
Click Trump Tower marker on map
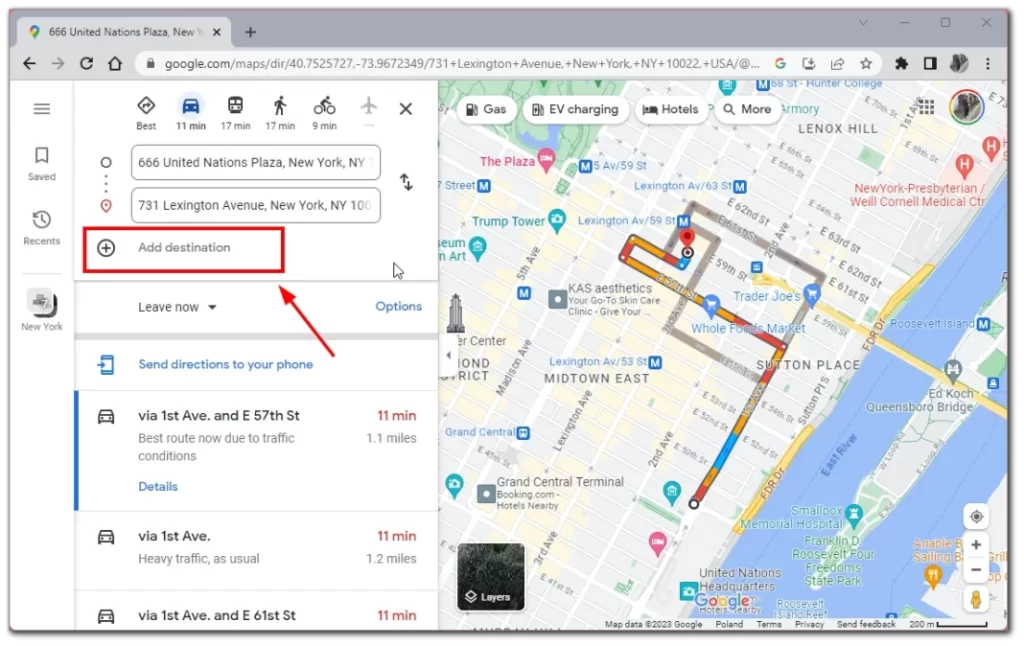556,219
